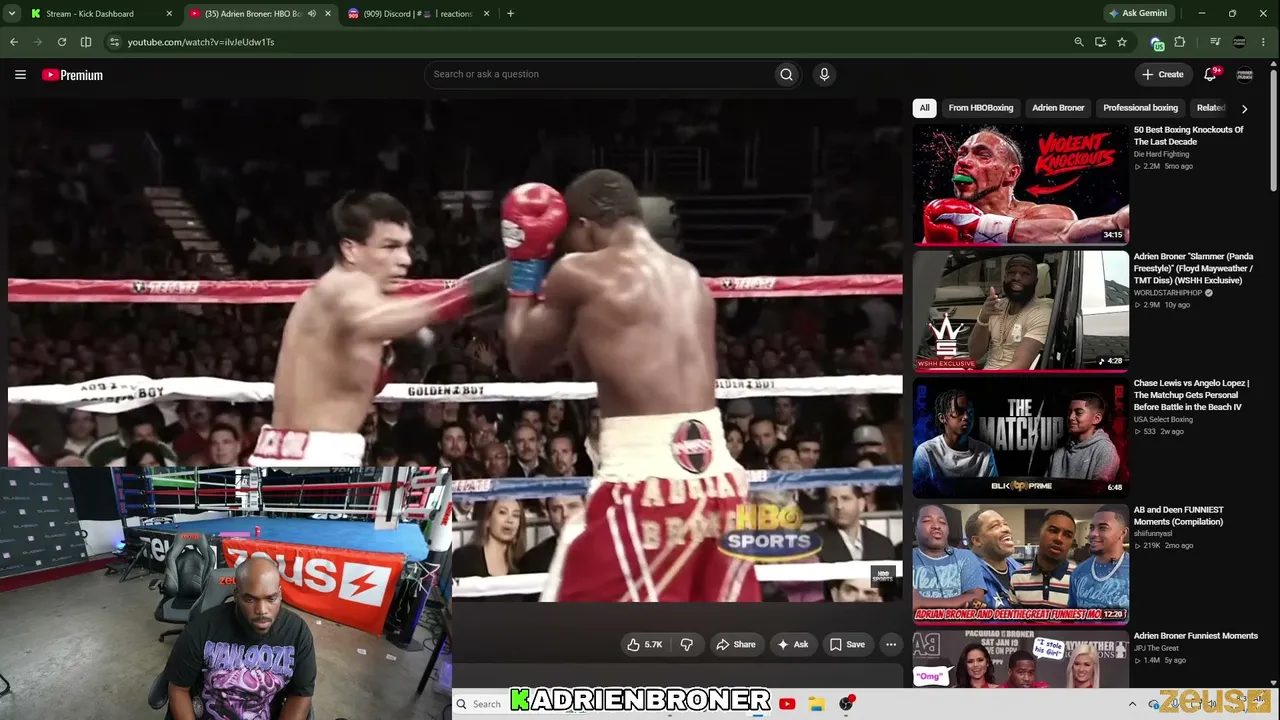Open the tab search dropdown arrow
This screenshot has height=720, width=1280.
click(12, 14)
